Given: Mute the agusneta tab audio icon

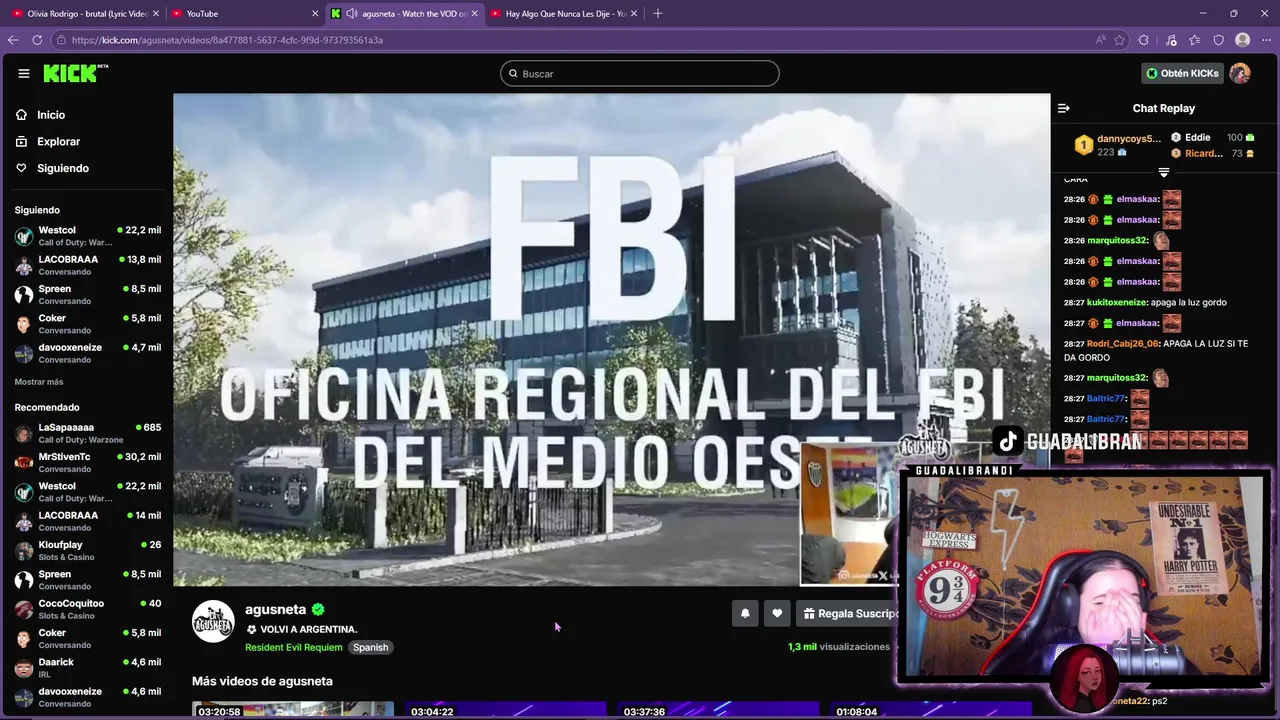Looking at the screenshot, I should pos(352,13).
